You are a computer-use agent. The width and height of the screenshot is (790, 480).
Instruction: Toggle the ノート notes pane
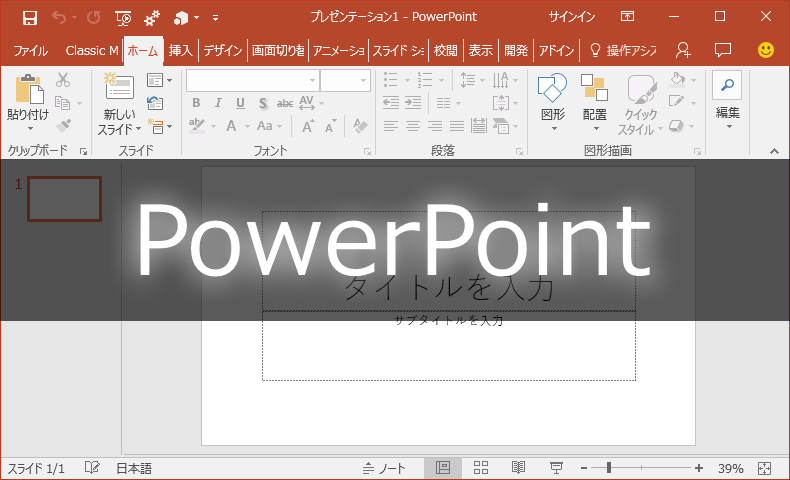384,468
